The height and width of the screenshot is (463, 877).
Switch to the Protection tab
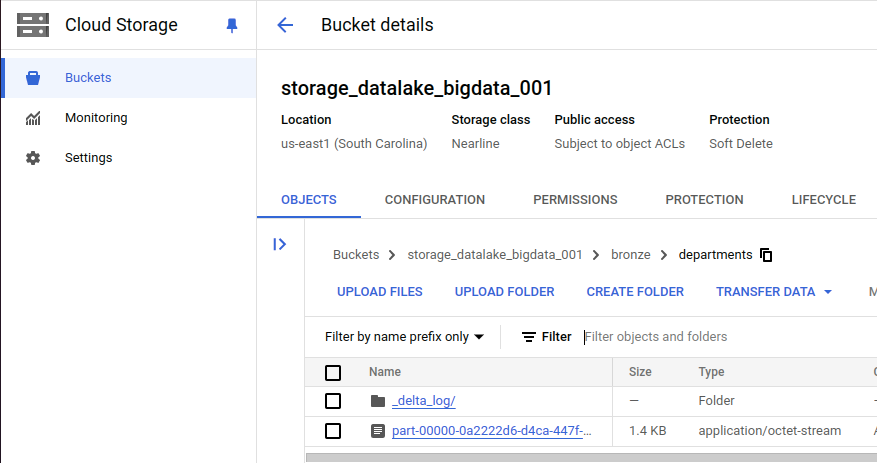[704, 200]
